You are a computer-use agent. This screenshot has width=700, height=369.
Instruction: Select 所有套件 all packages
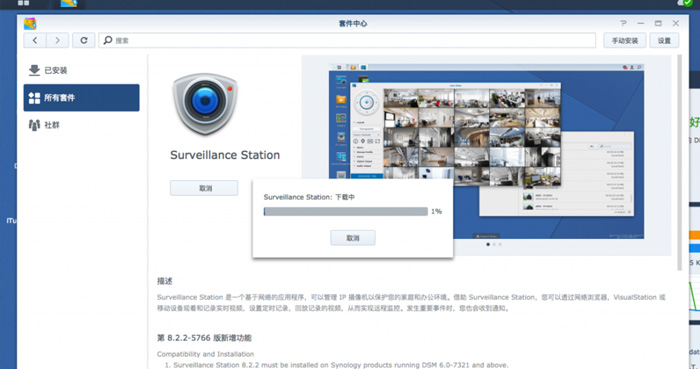pos(81,98)
